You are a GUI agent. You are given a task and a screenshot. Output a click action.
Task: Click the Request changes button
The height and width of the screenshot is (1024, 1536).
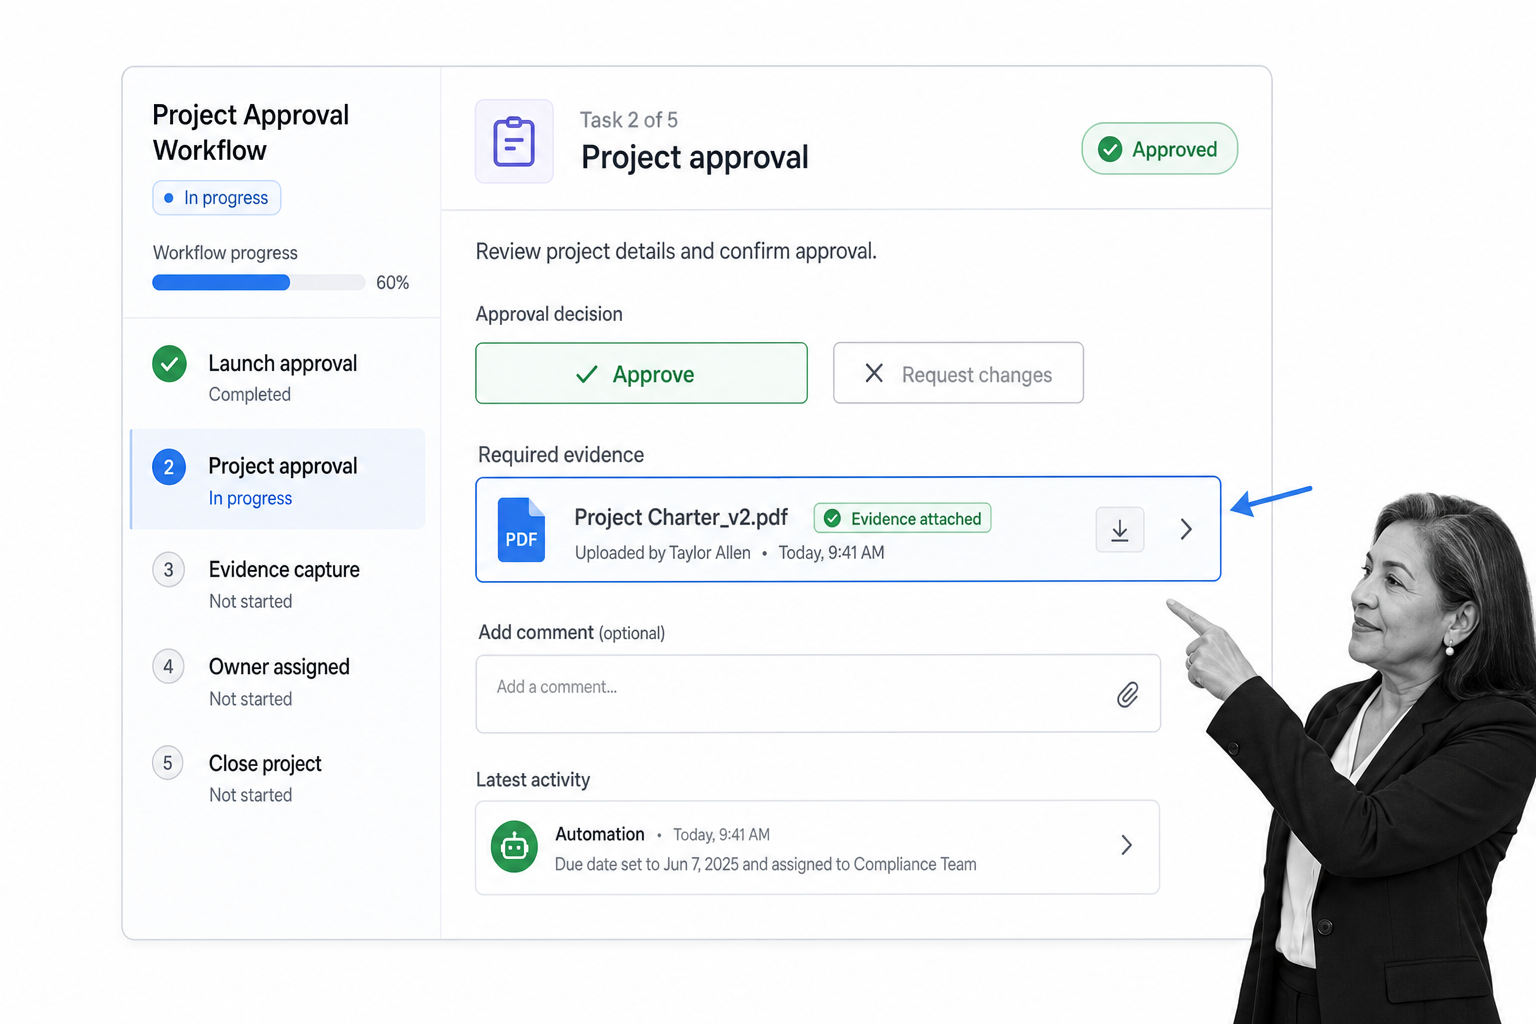click(x=958, y=373)
